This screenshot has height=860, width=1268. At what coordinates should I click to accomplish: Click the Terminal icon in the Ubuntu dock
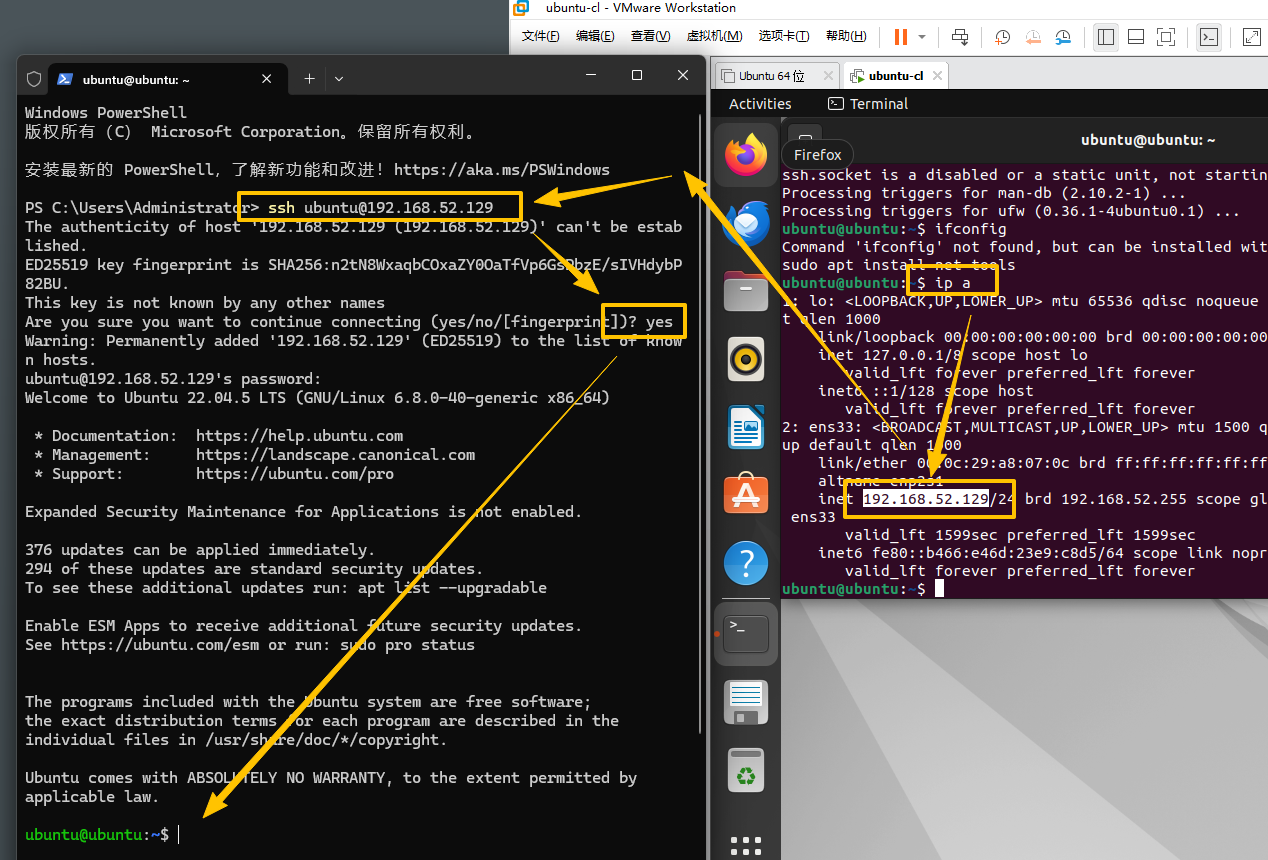746,633
